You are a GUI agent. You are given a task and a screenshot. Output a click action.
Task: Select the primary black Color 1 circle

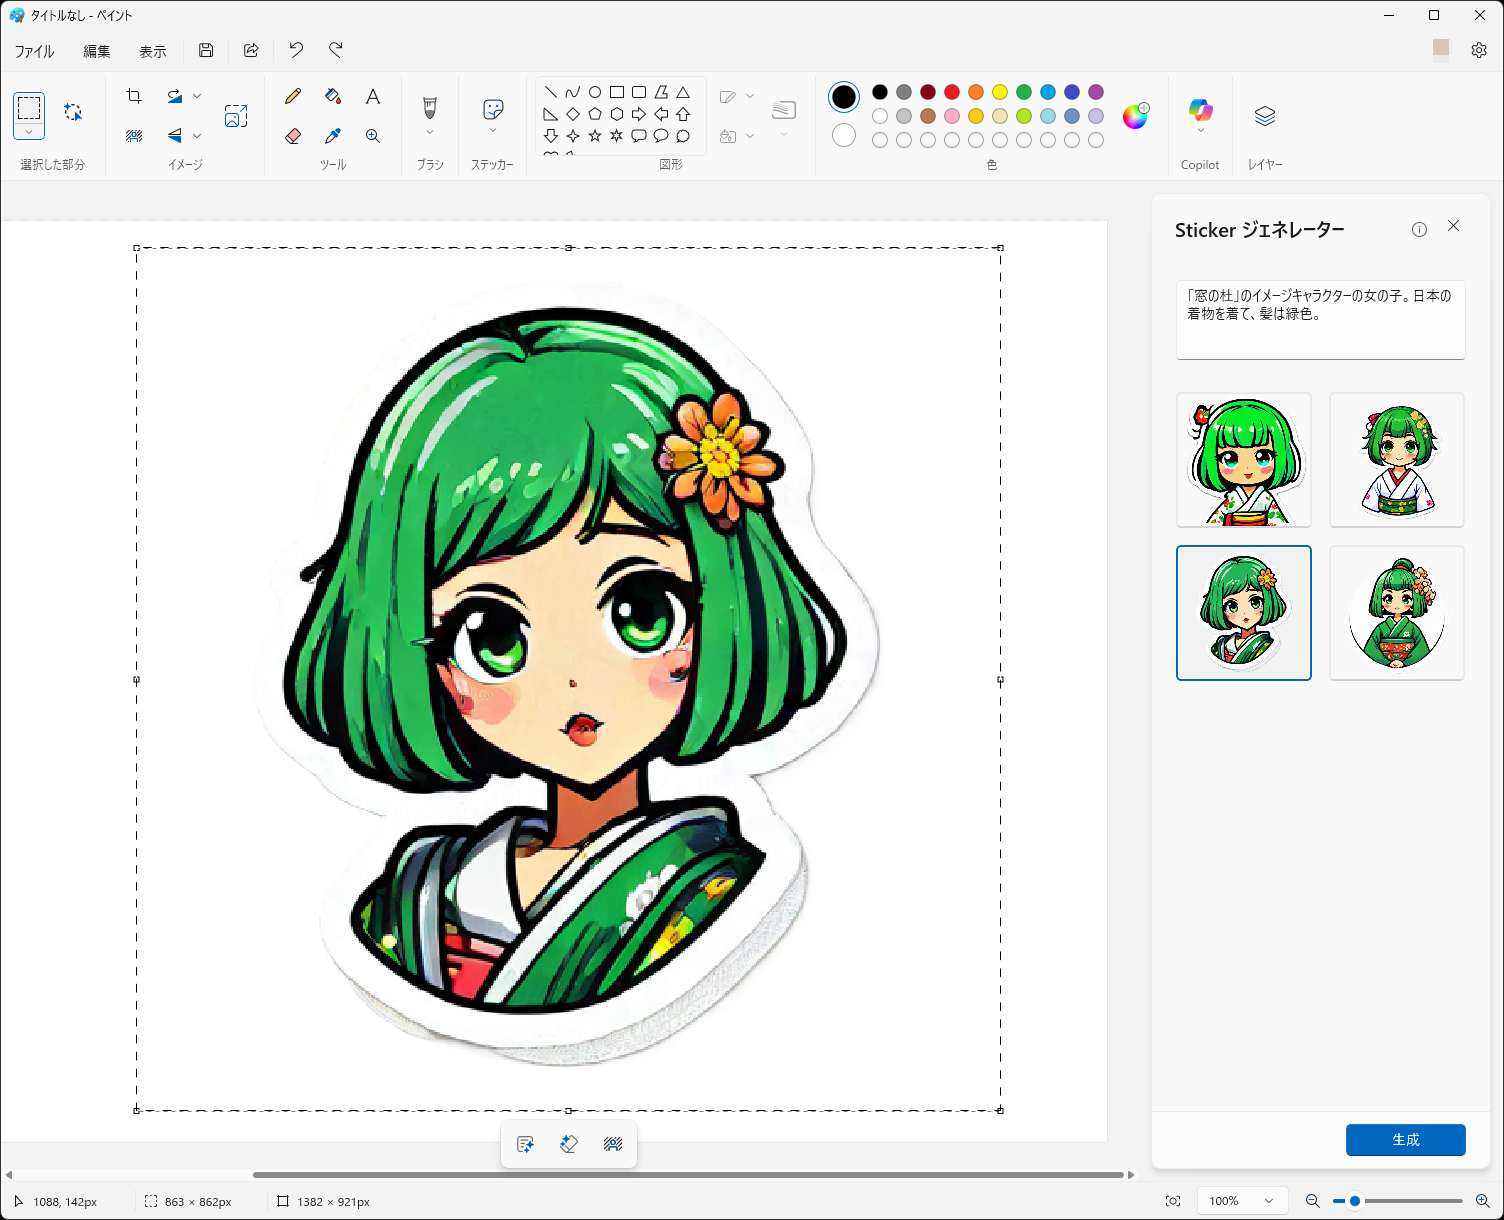pos(844,97)
